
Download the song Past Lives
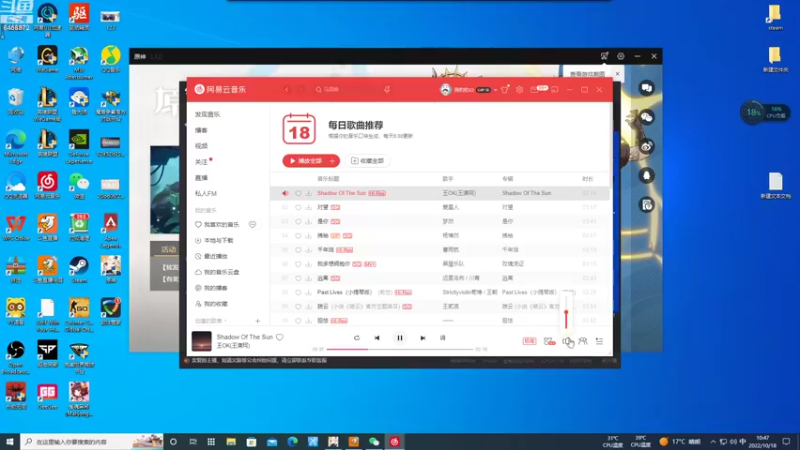[308, 292]
